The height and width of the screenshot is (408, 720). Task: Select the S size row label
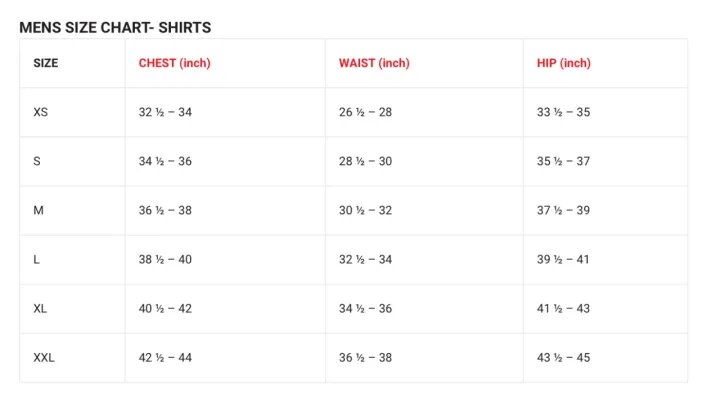(37, 161)
